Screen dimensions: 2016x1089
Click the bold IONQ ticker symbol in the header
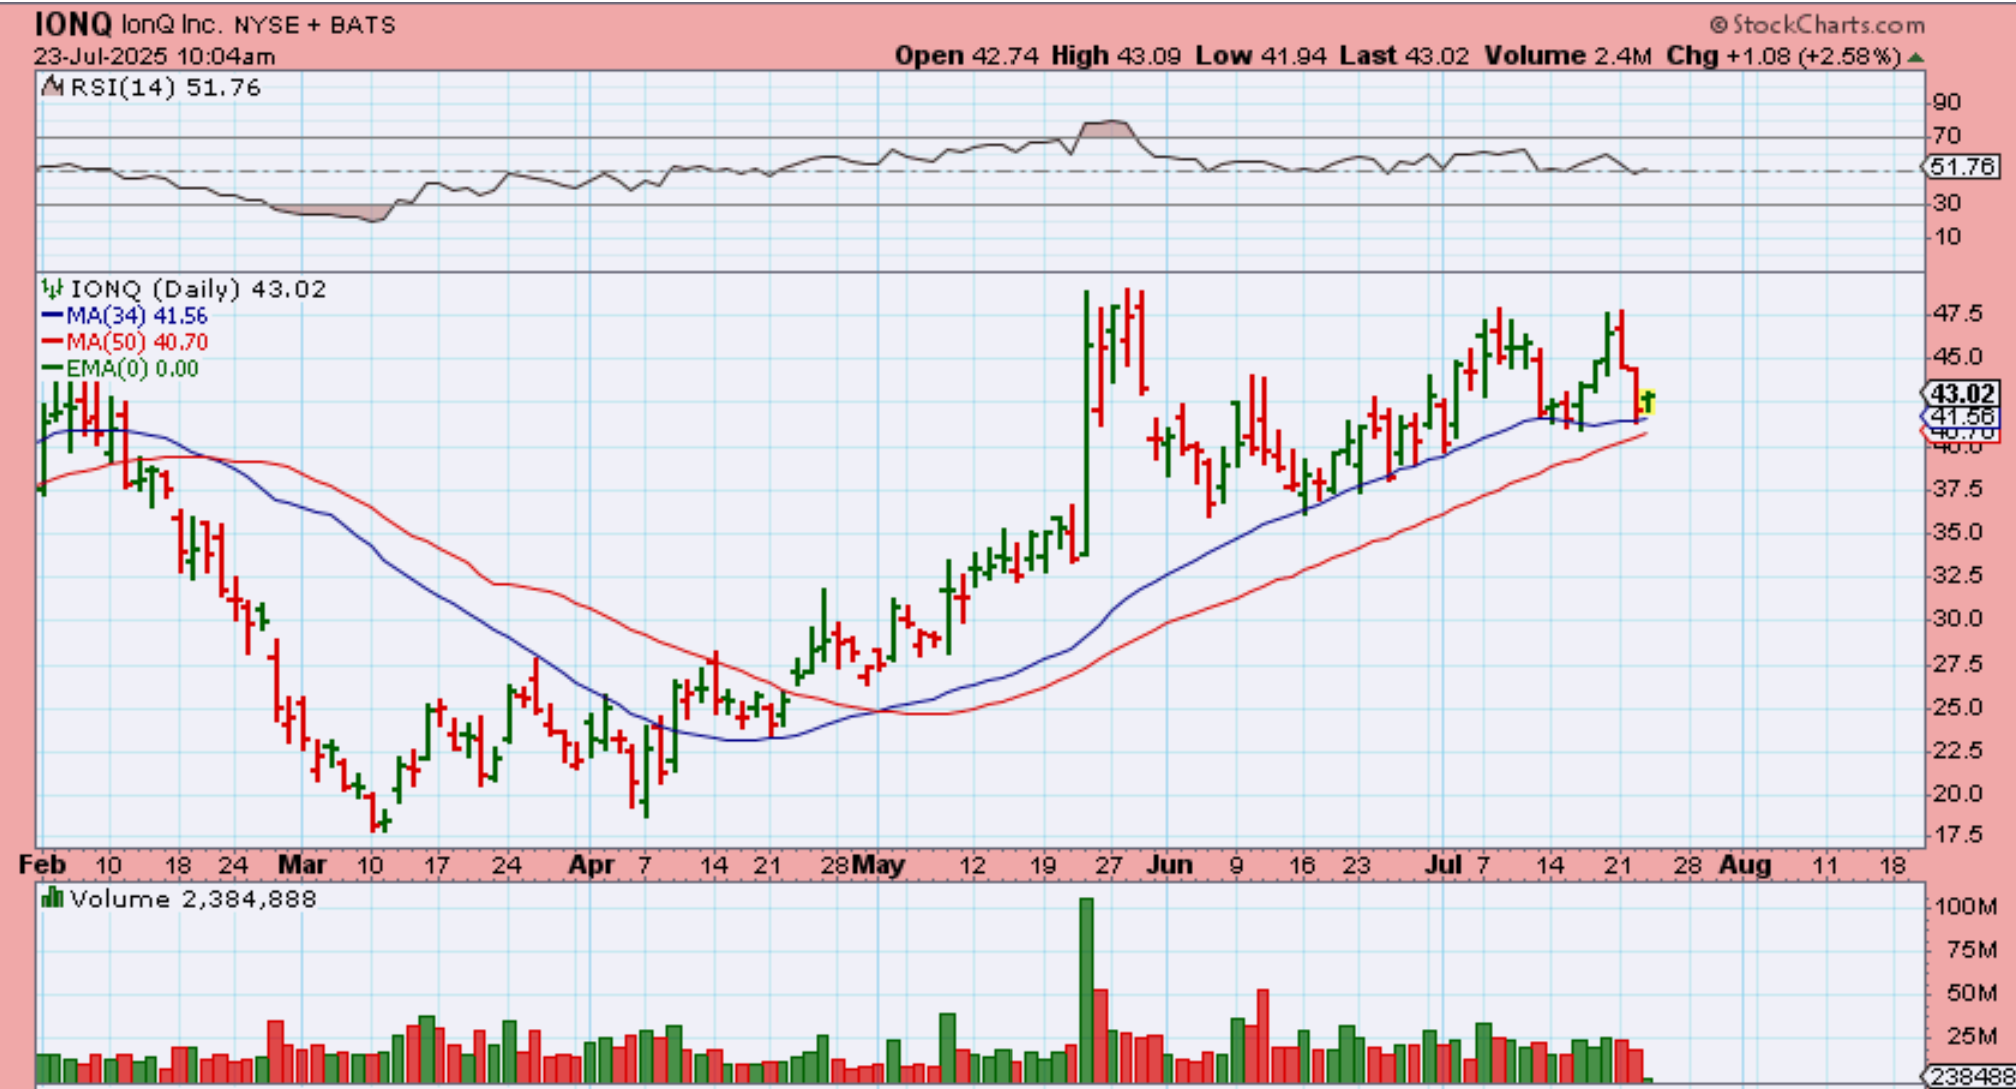tap(73, 24)
